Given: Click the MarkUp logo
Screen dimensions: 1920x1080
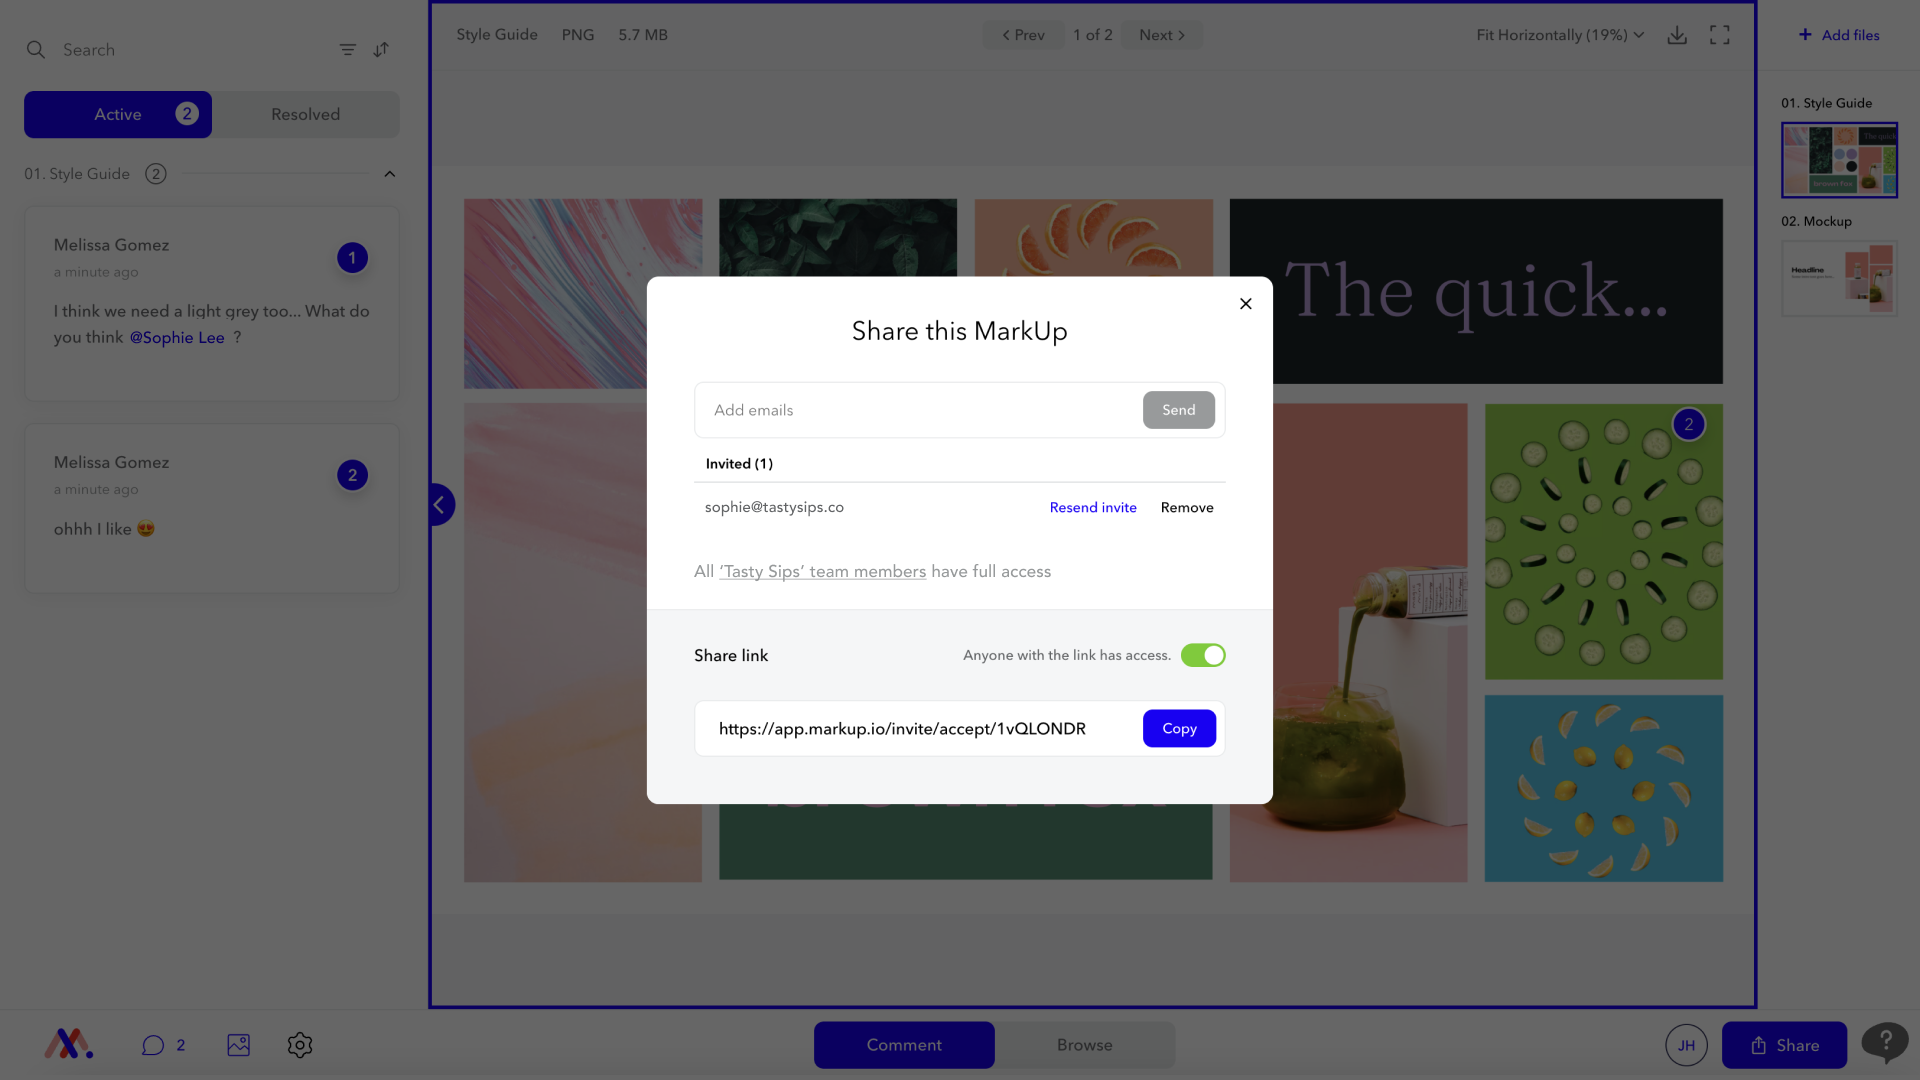Looking at the screenshot, I should (x=66, y=1044).
